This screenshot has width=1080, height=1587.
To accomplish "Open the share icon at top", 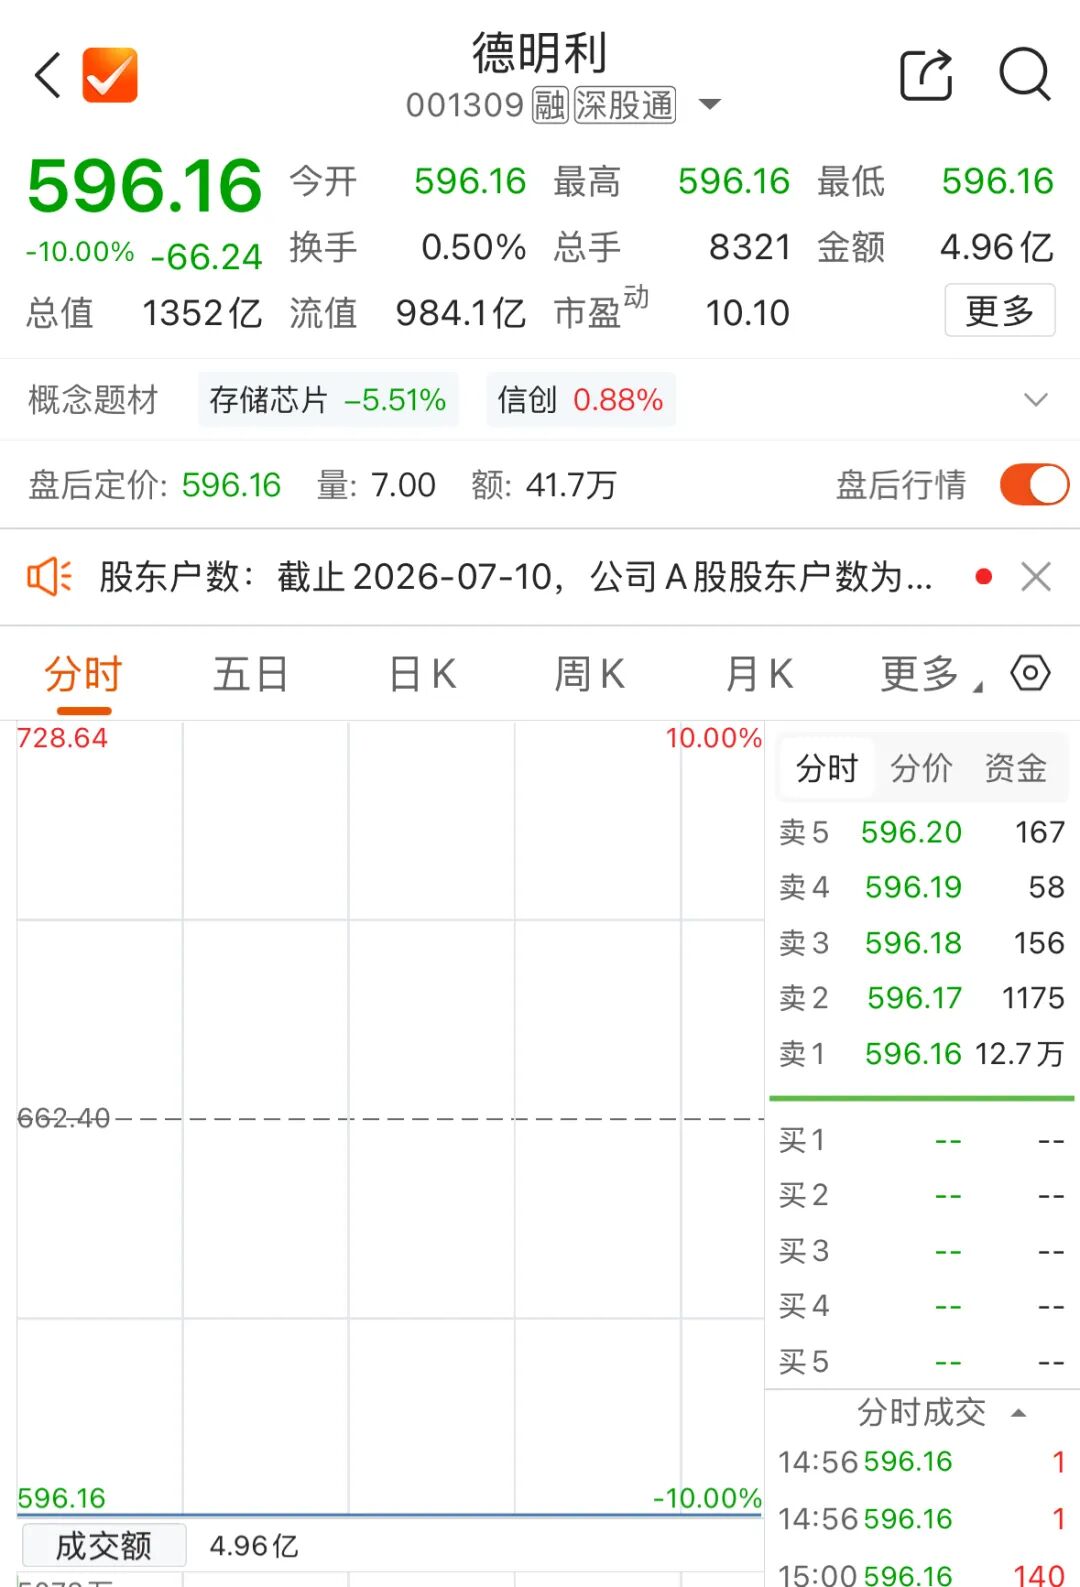I will pos(926,75).
